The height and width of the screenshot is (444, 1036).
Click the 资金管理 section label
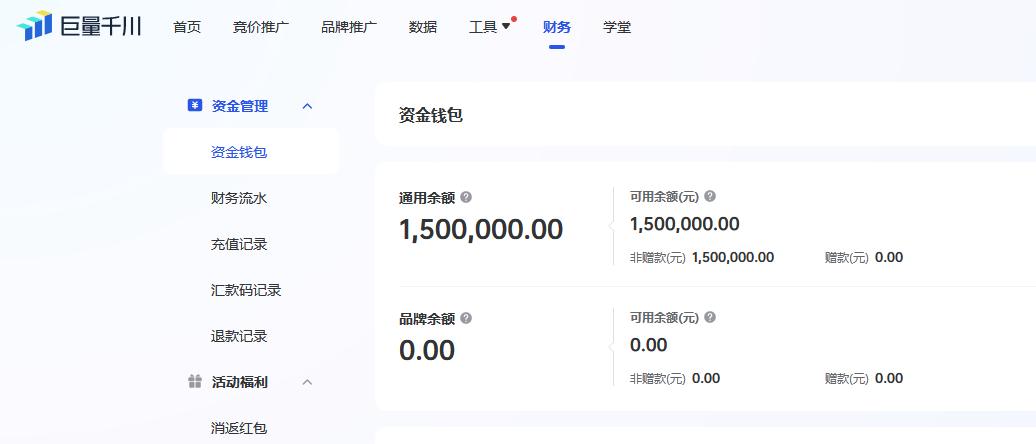(239, 106)
